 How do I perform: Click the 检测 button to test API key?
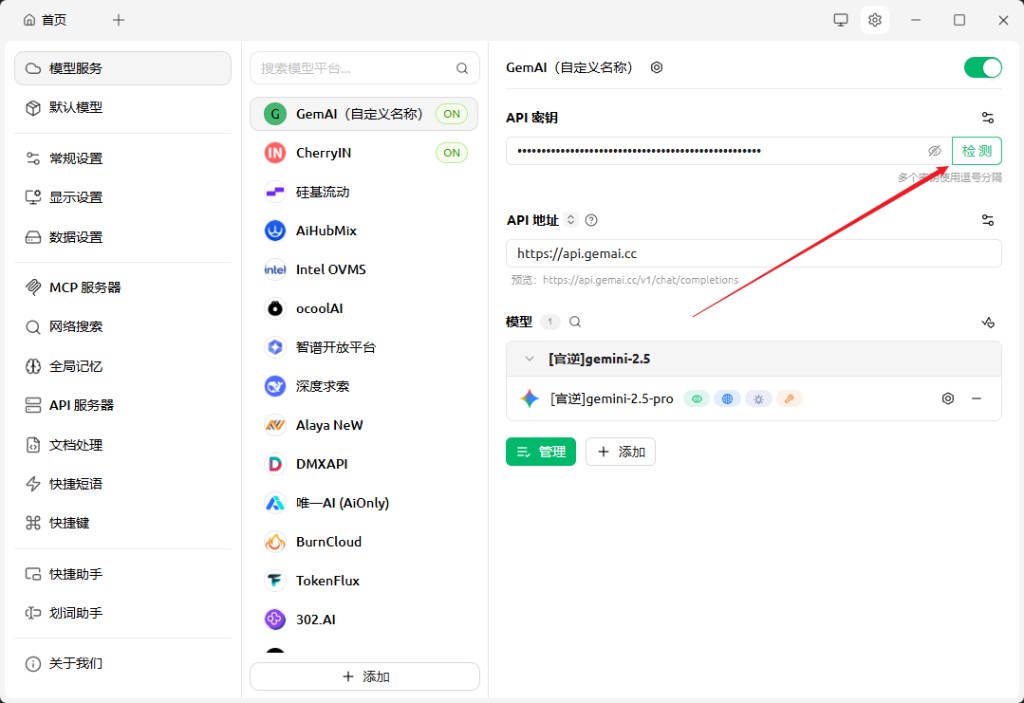click(x=975, y=150)
